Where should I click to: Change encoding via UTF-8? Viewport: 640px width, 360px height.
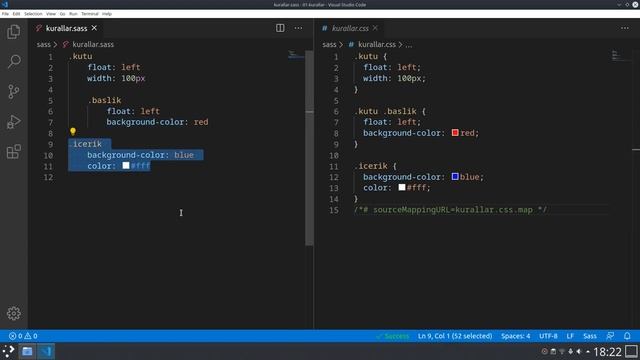click(548, 336)
